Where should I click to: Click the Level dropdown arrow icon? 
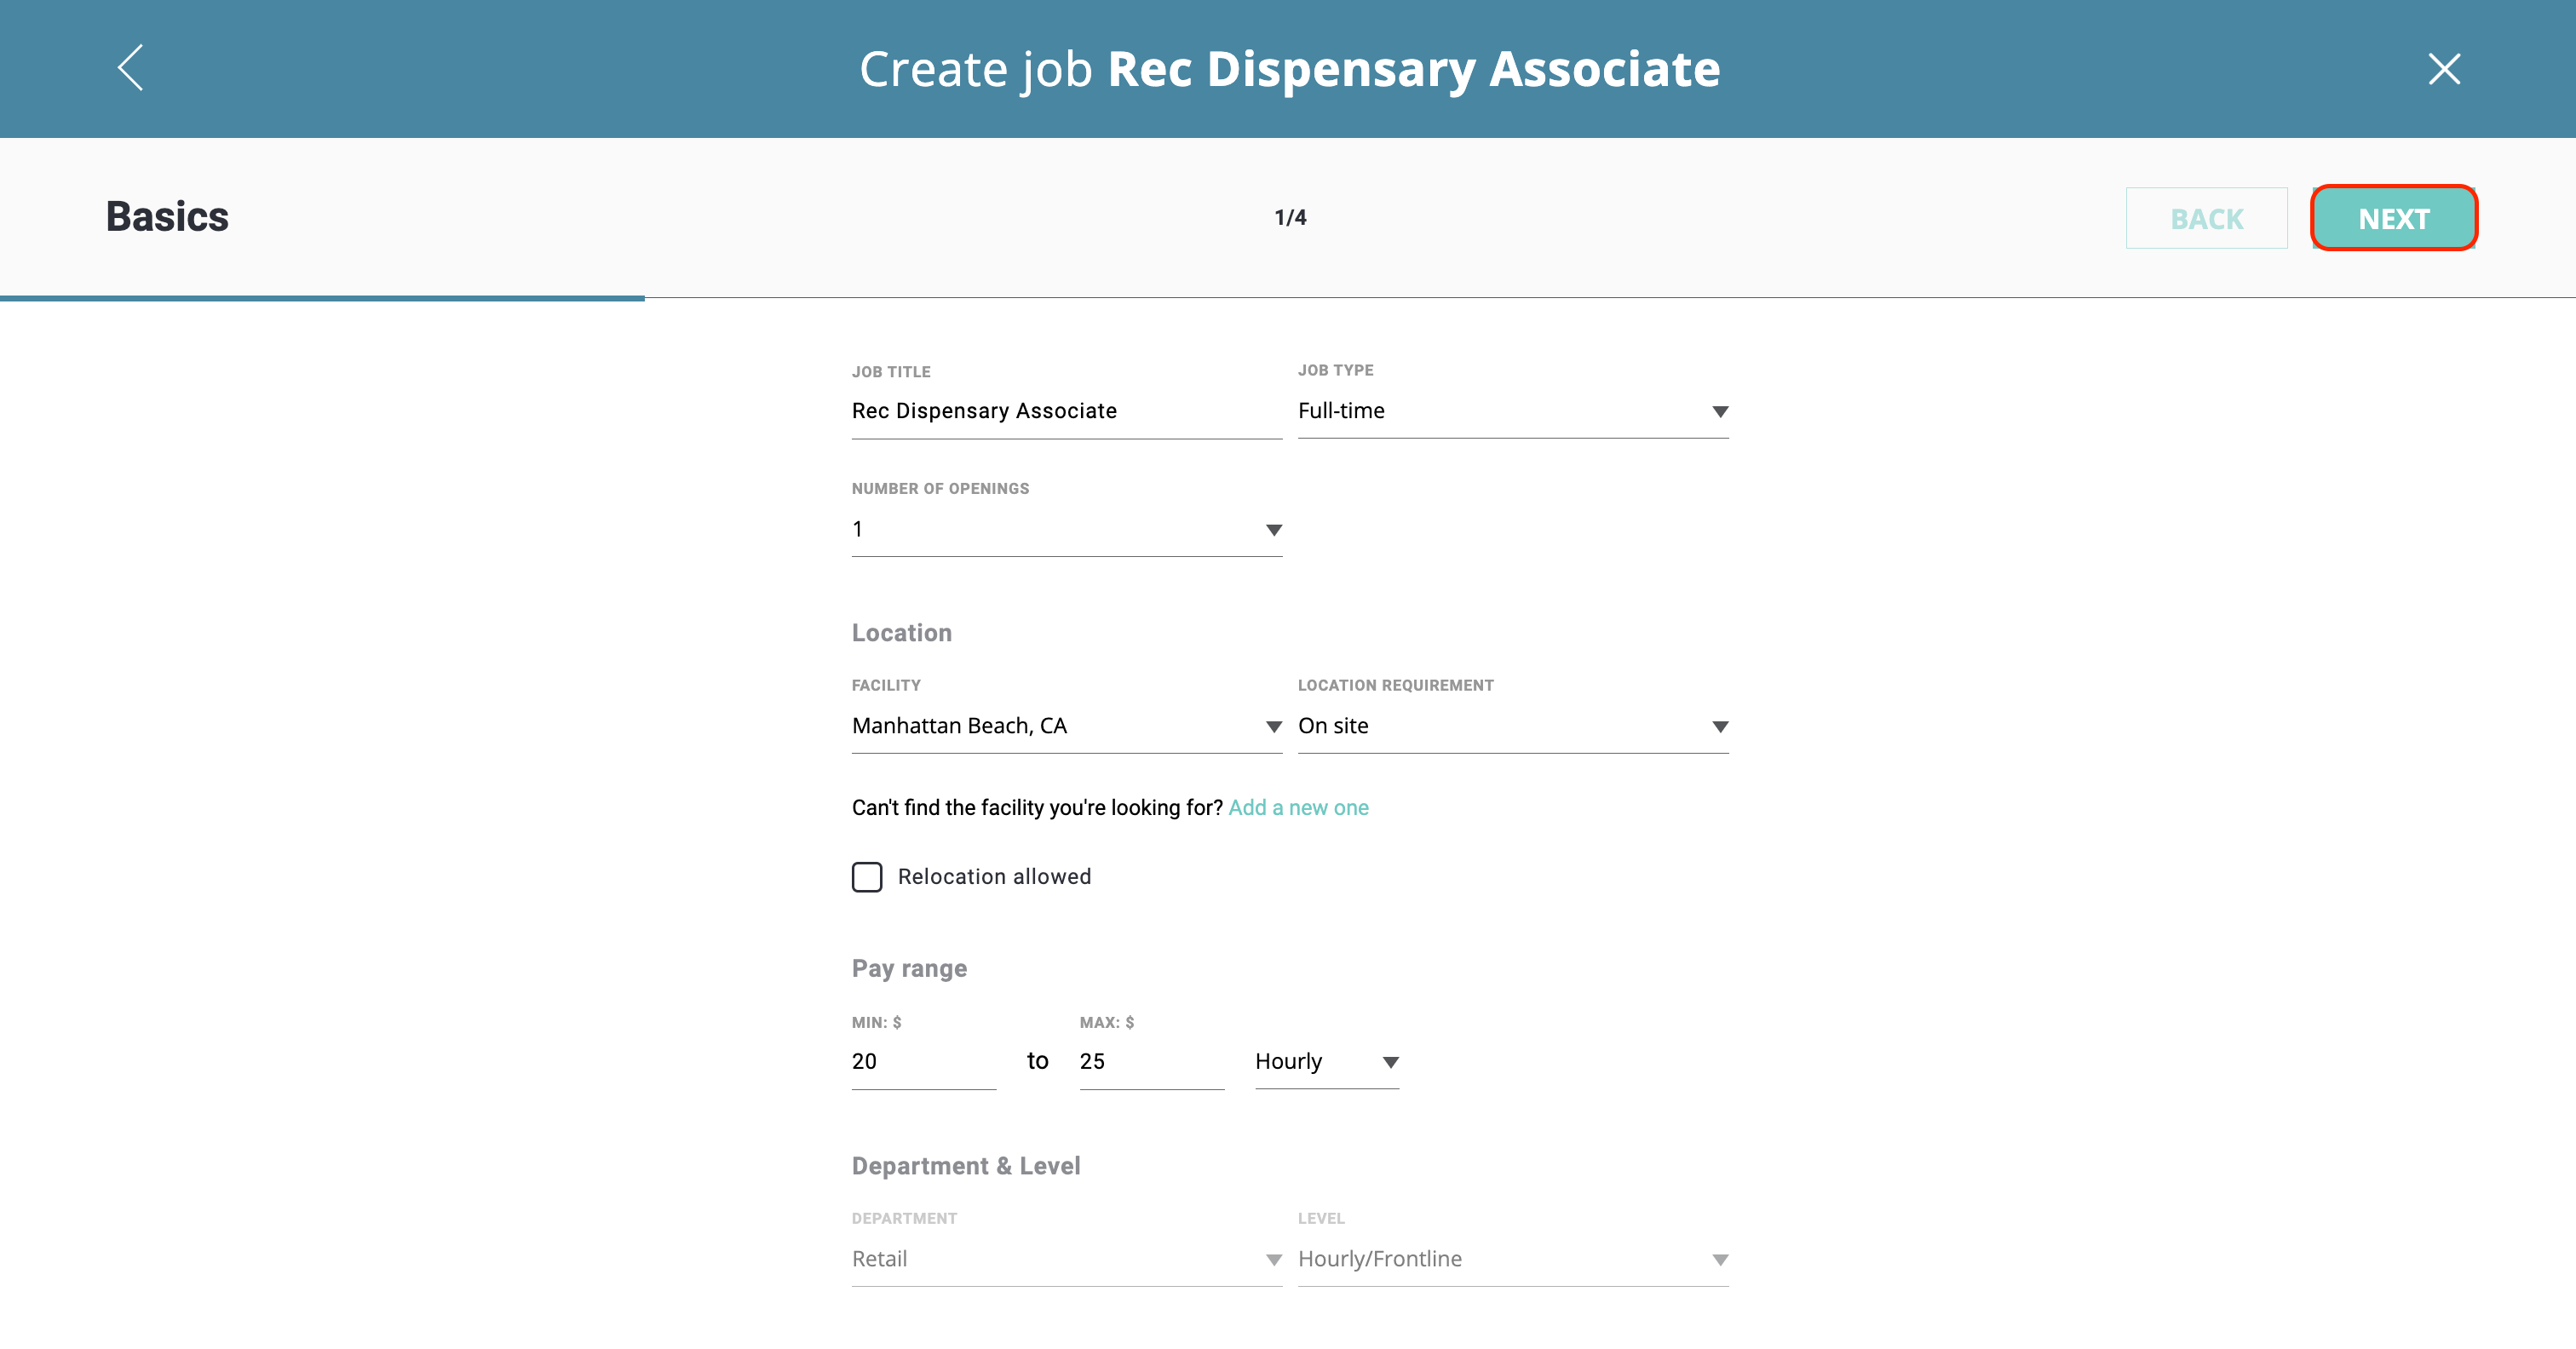coord(1720,1260)
